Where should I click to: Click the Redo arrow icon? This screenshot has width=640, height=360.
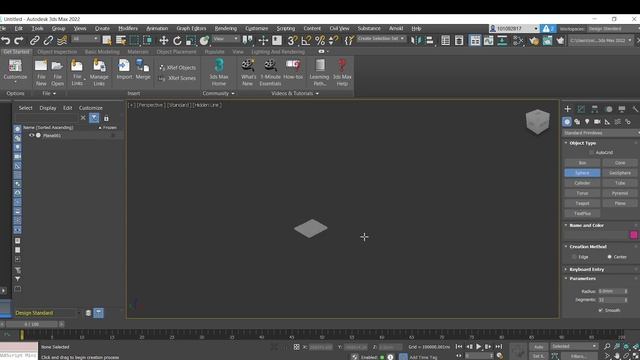pos(19,40)
